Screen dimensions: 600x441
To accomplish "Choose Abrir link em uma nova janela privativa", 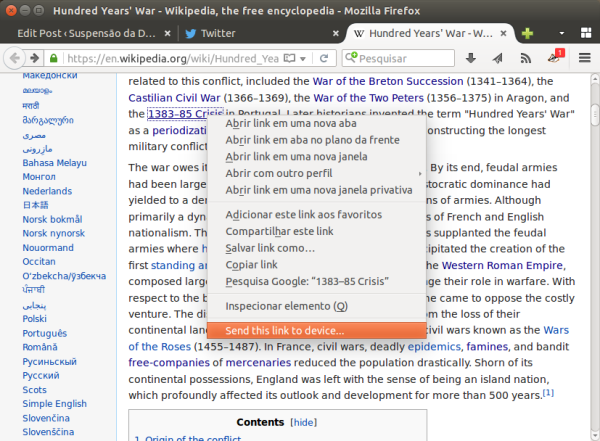I will pyautogui.click(x=317, y=190).
